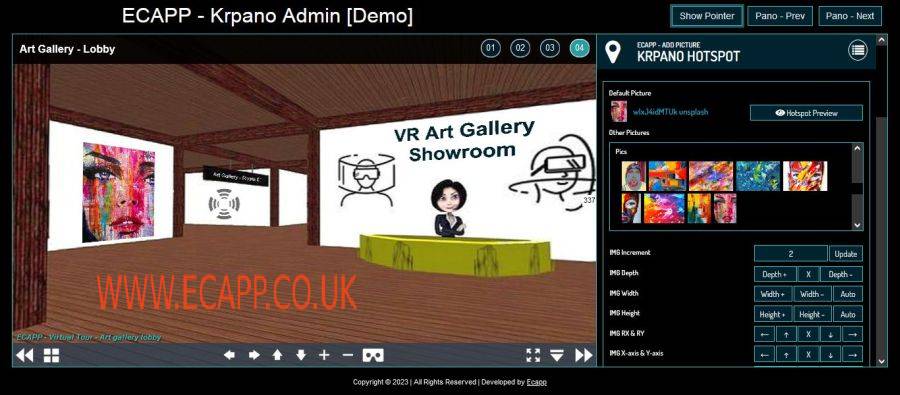Collapse the viewer control bar triangle
This screenshot has width=900, height=395.
click(x=557, y=355)
